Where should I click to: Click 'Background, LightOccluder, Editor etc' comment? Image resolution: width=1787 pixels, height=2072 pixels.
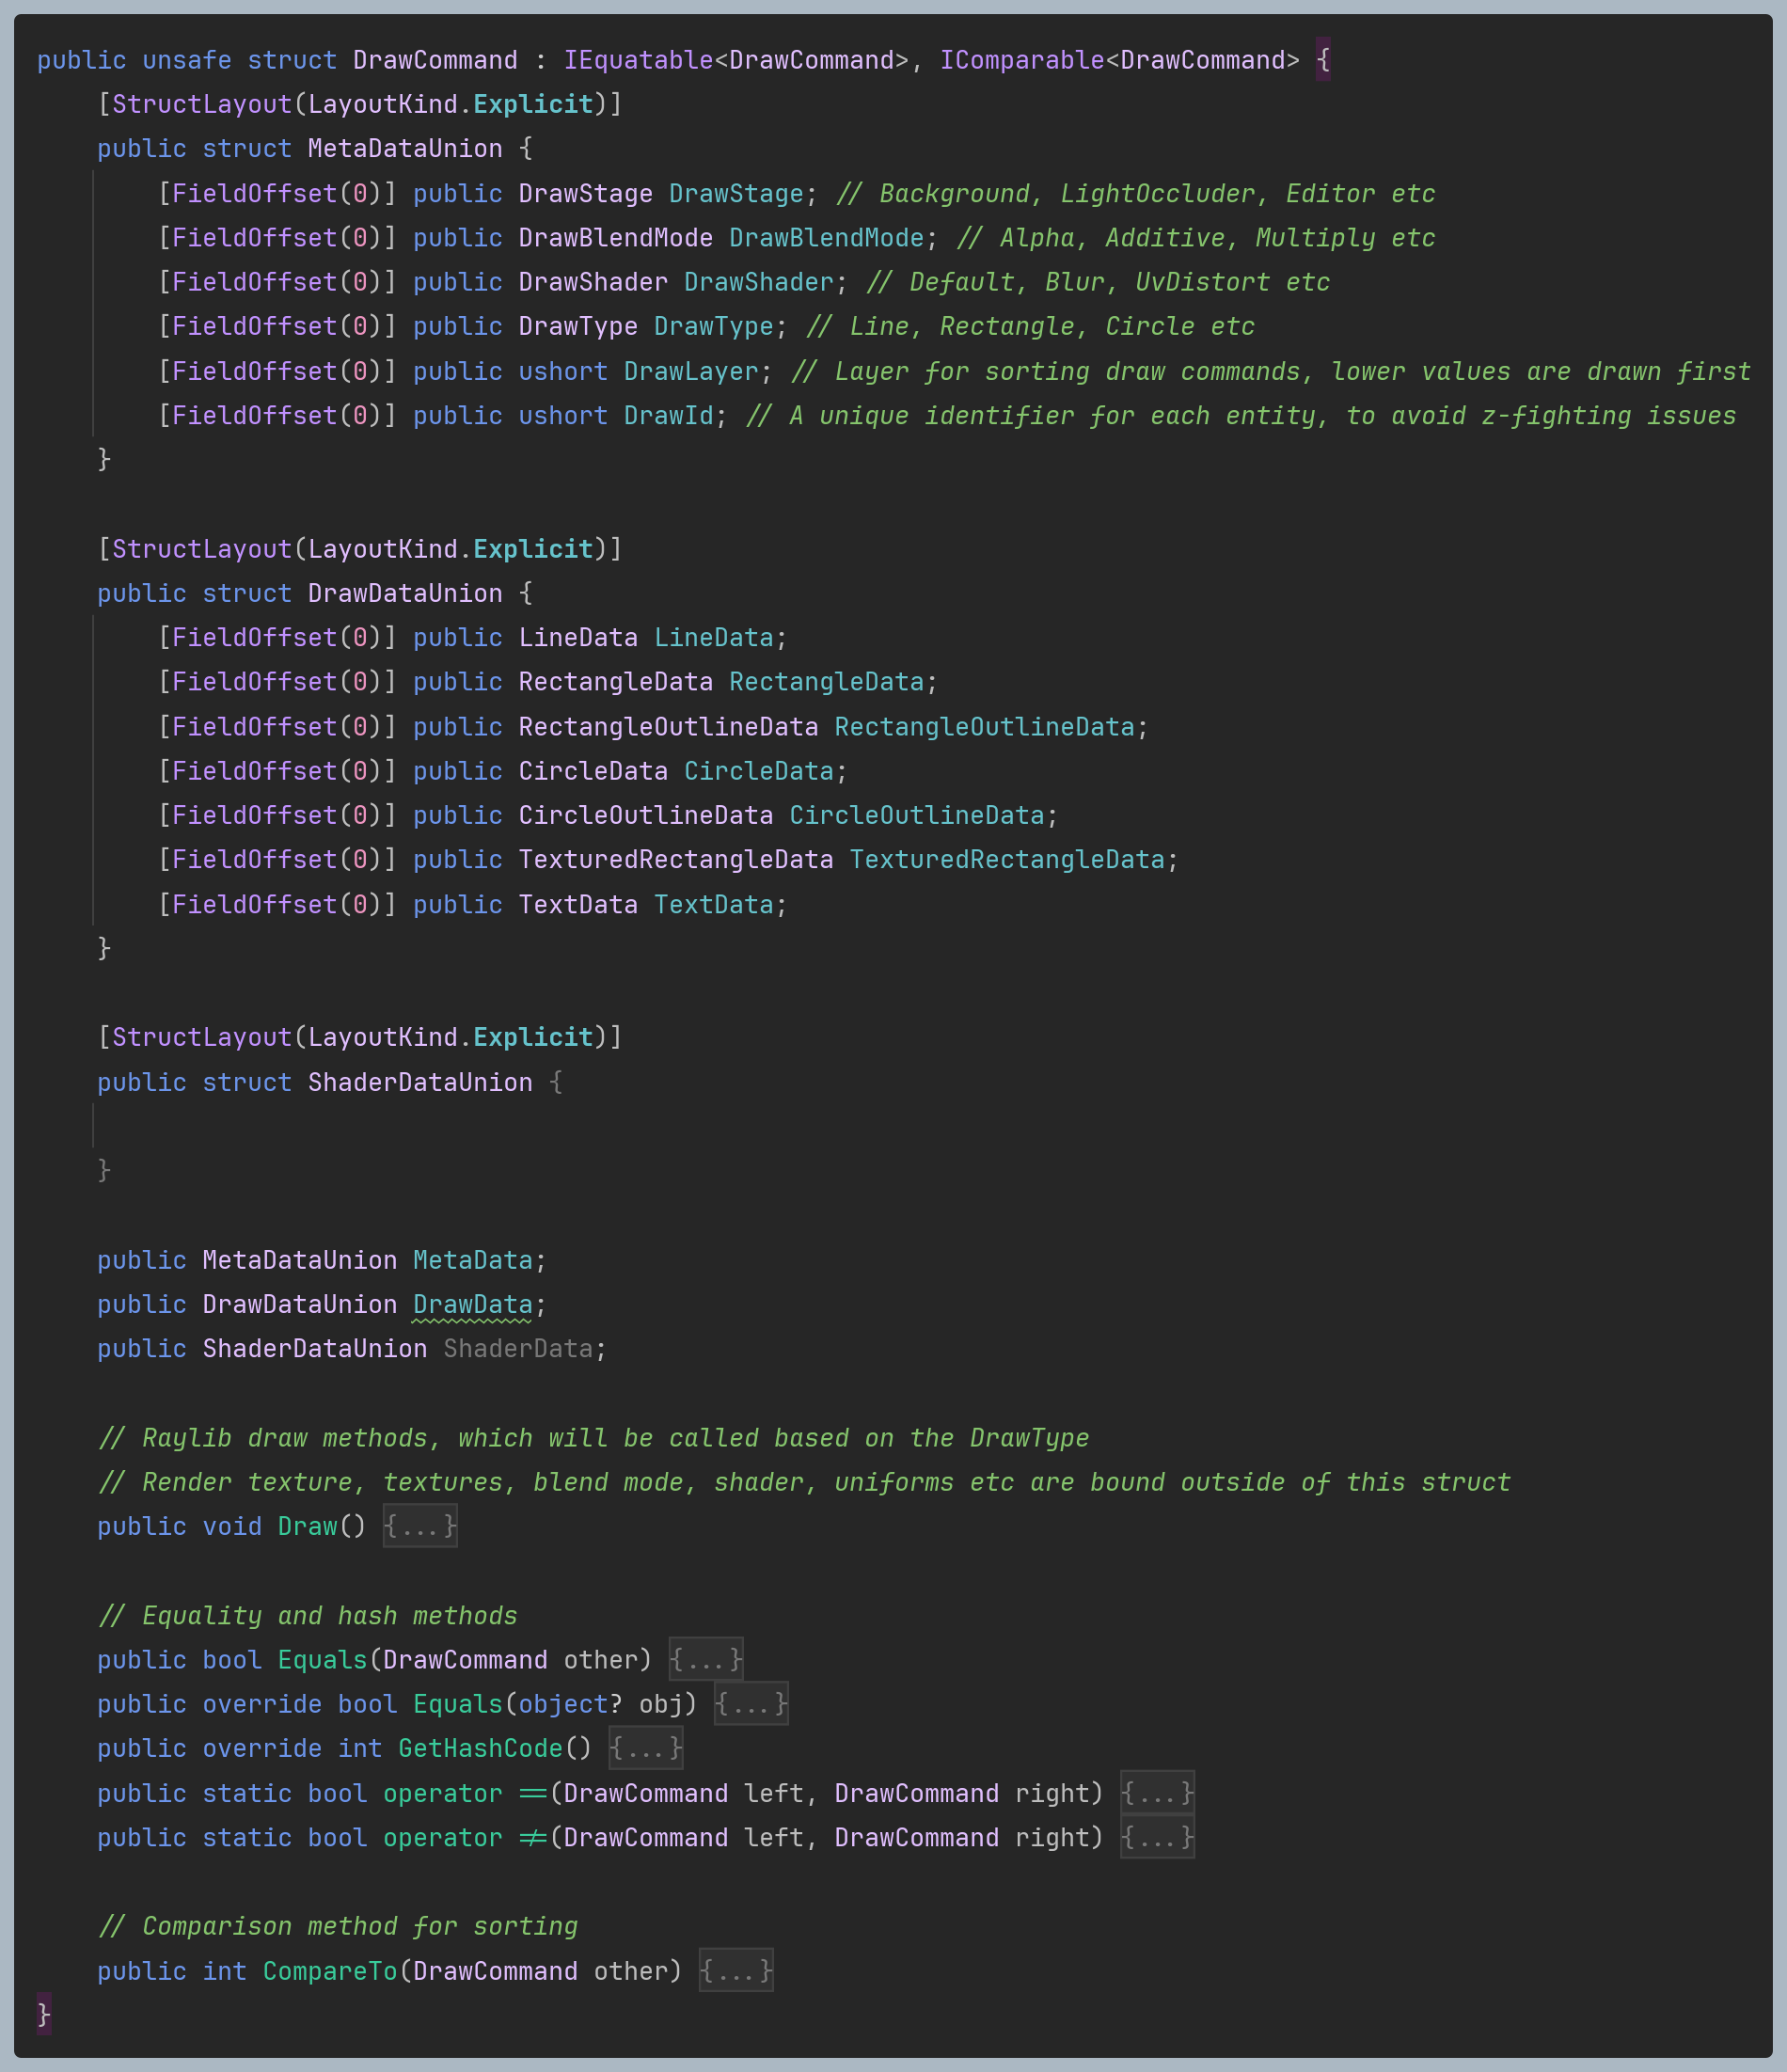[1135, 193]
